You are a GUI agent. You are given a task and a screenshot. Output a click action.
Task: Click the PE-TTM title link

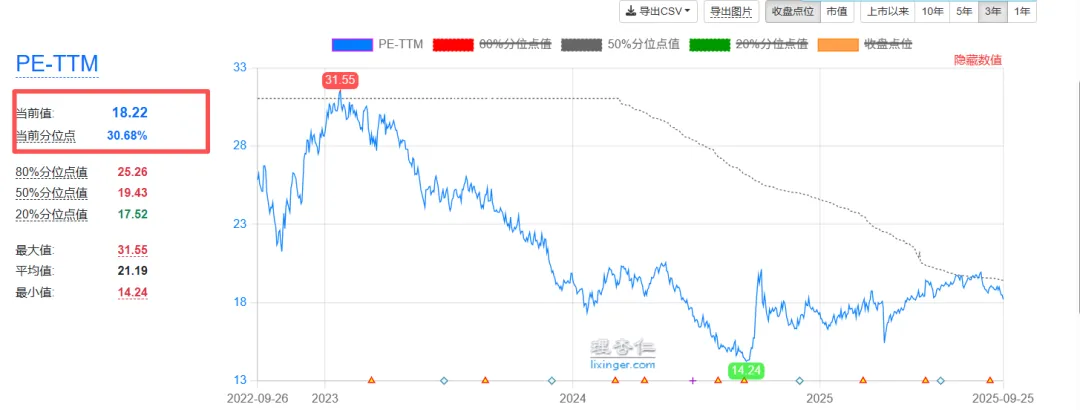(57, 63)
